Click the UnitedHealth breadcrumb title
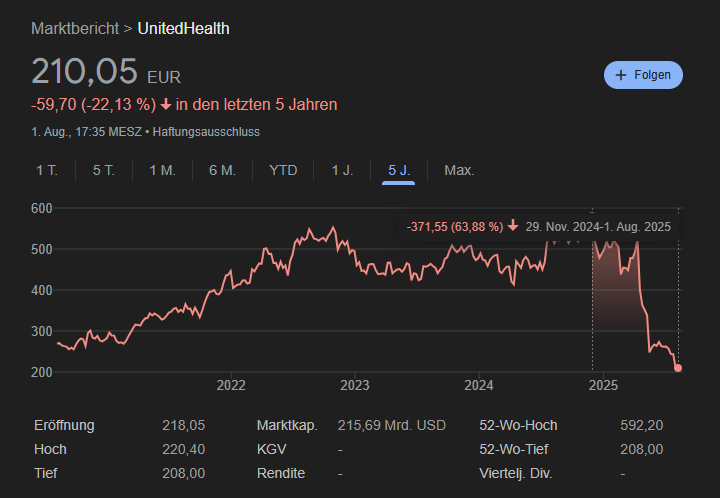The width and height of the screenshot is (720, 498). coord(184,28)
